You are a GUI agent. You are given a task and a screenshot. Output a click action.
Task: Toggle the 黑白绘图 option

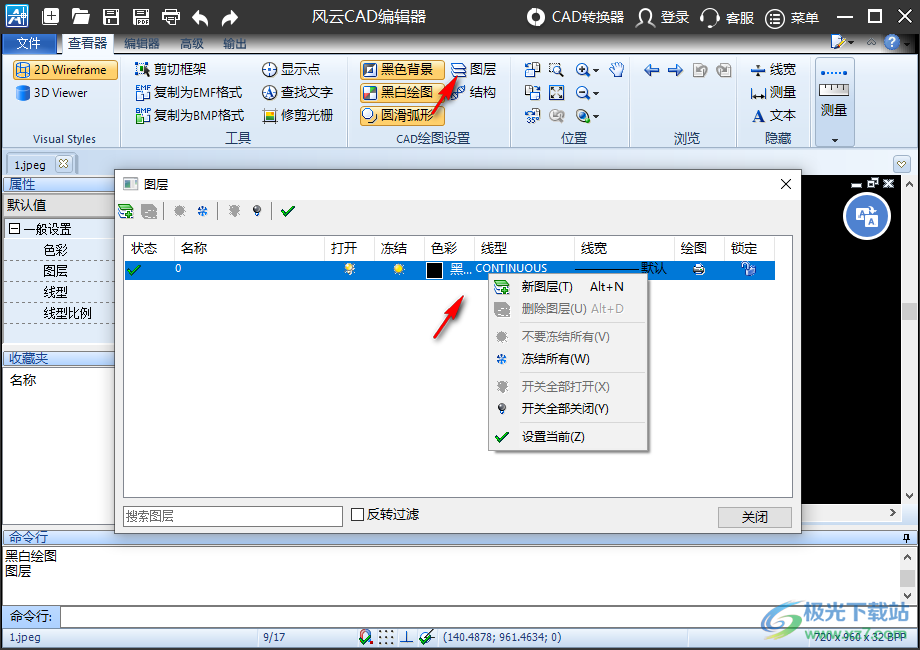pyautogui.click(x=402, y=92)
